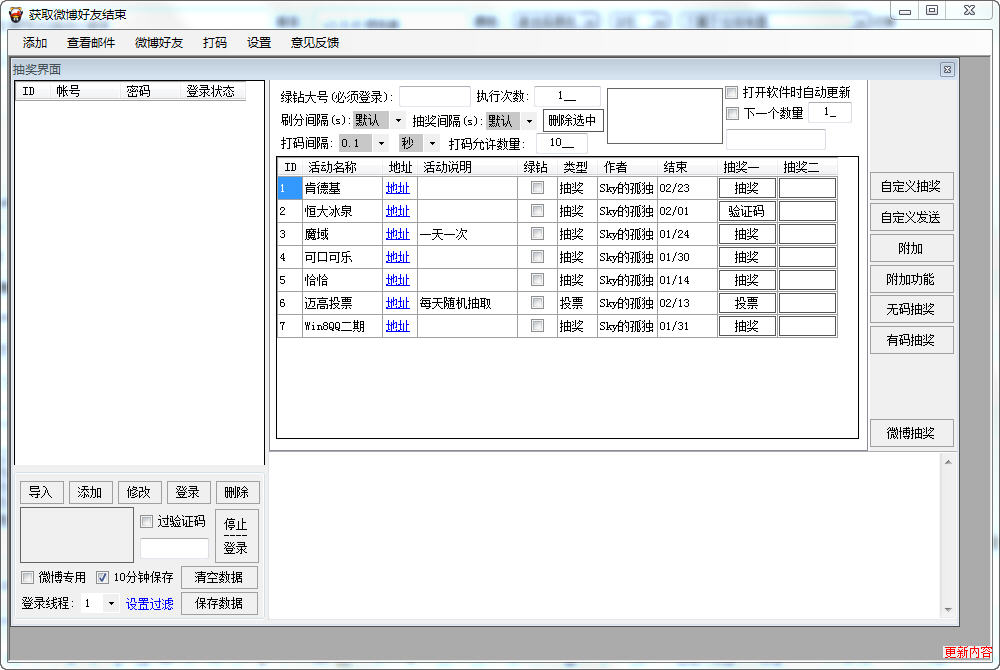Open the 意见反馈 menu
1000x670 pixels.
click(x=314, y=43)
